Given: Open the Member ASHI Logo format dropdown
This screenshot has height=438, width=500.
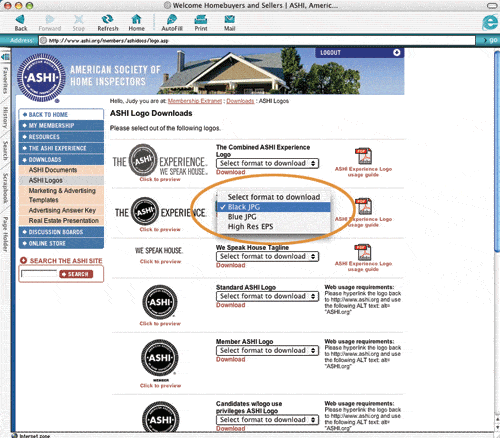Looking at the screenshot, I should click(x=268, y=351).
